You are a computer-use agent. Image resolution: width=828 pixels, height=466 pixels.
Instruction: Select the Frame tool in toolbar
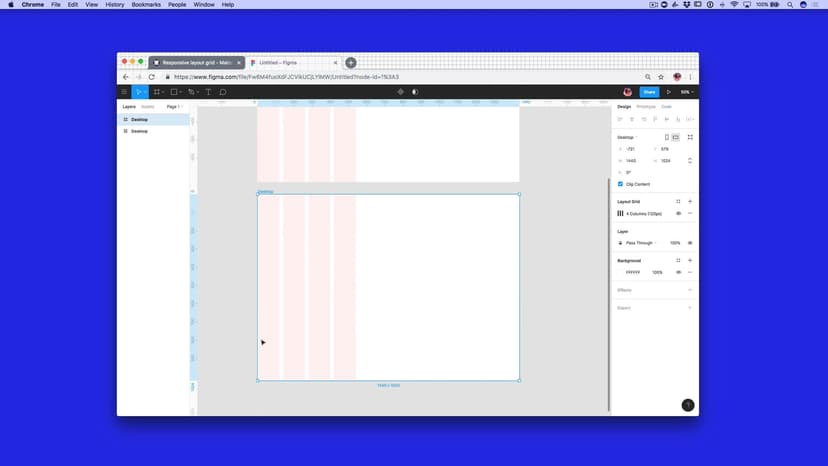click(x=157, y=92)
